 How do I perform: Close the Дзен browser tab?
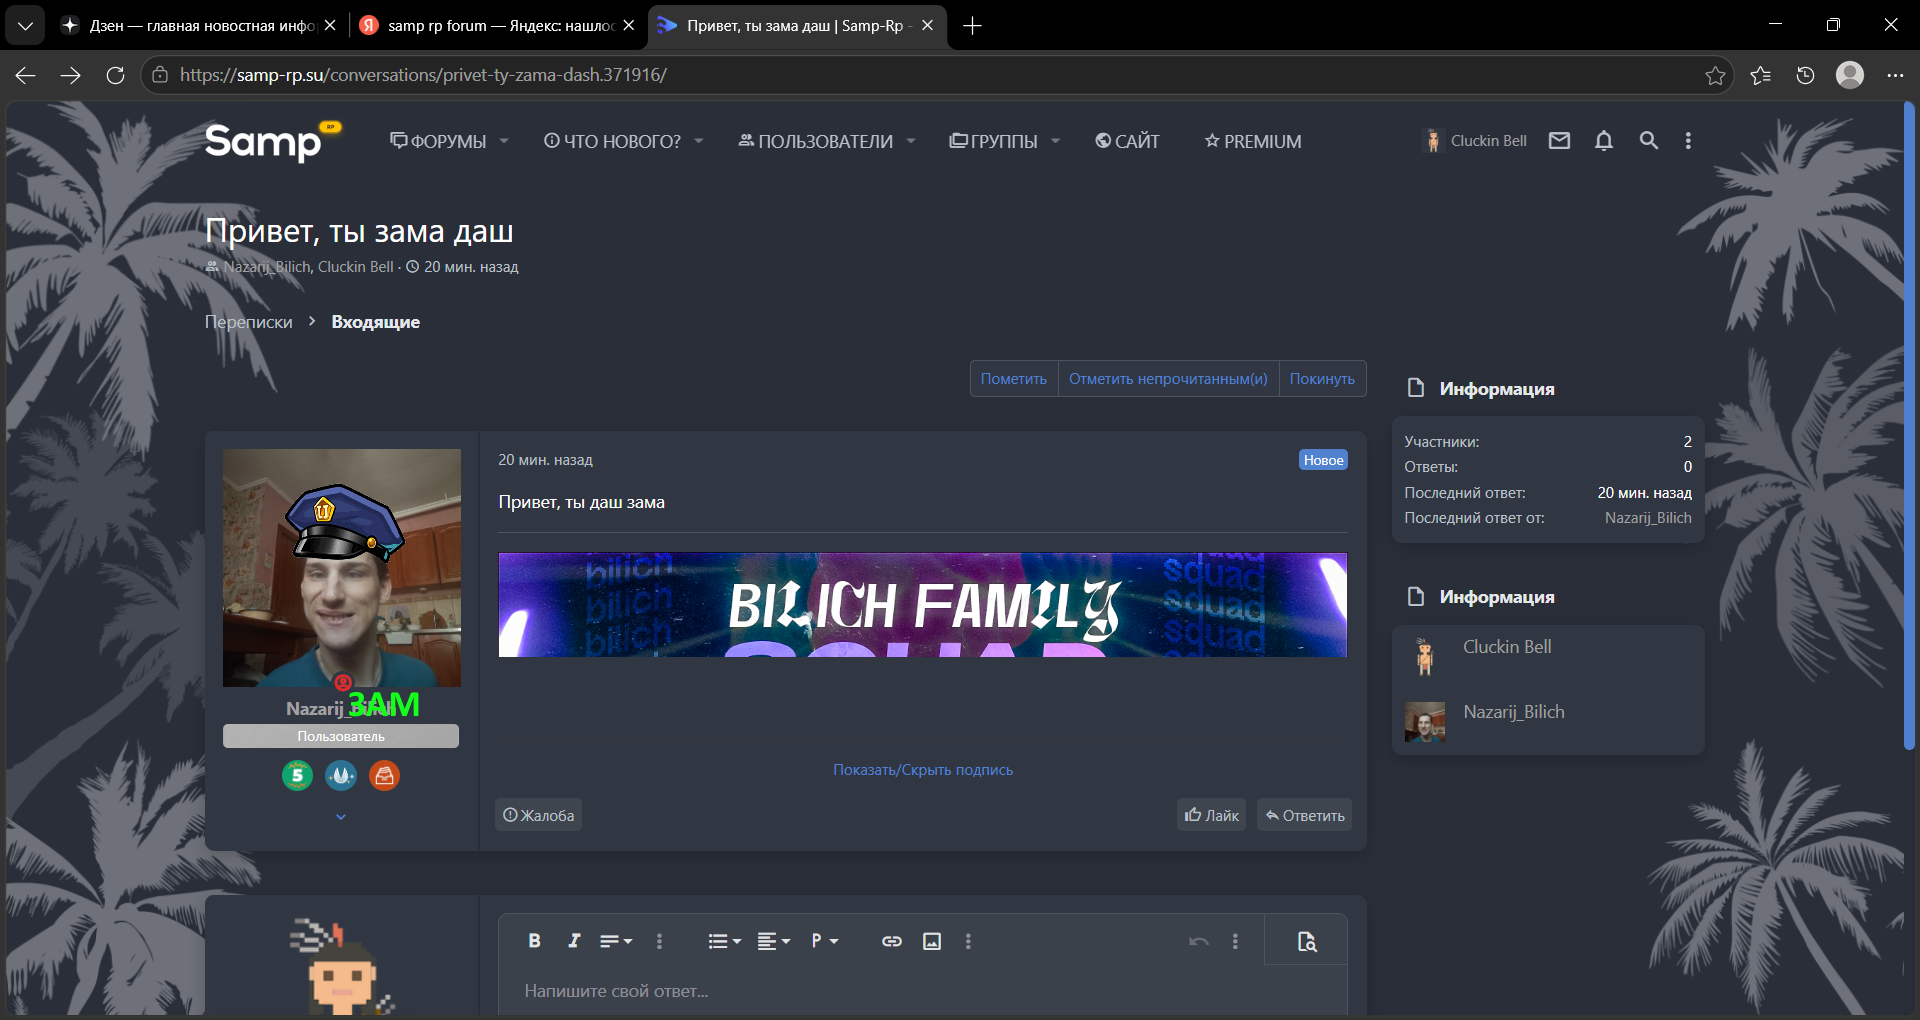click(330, 26)
